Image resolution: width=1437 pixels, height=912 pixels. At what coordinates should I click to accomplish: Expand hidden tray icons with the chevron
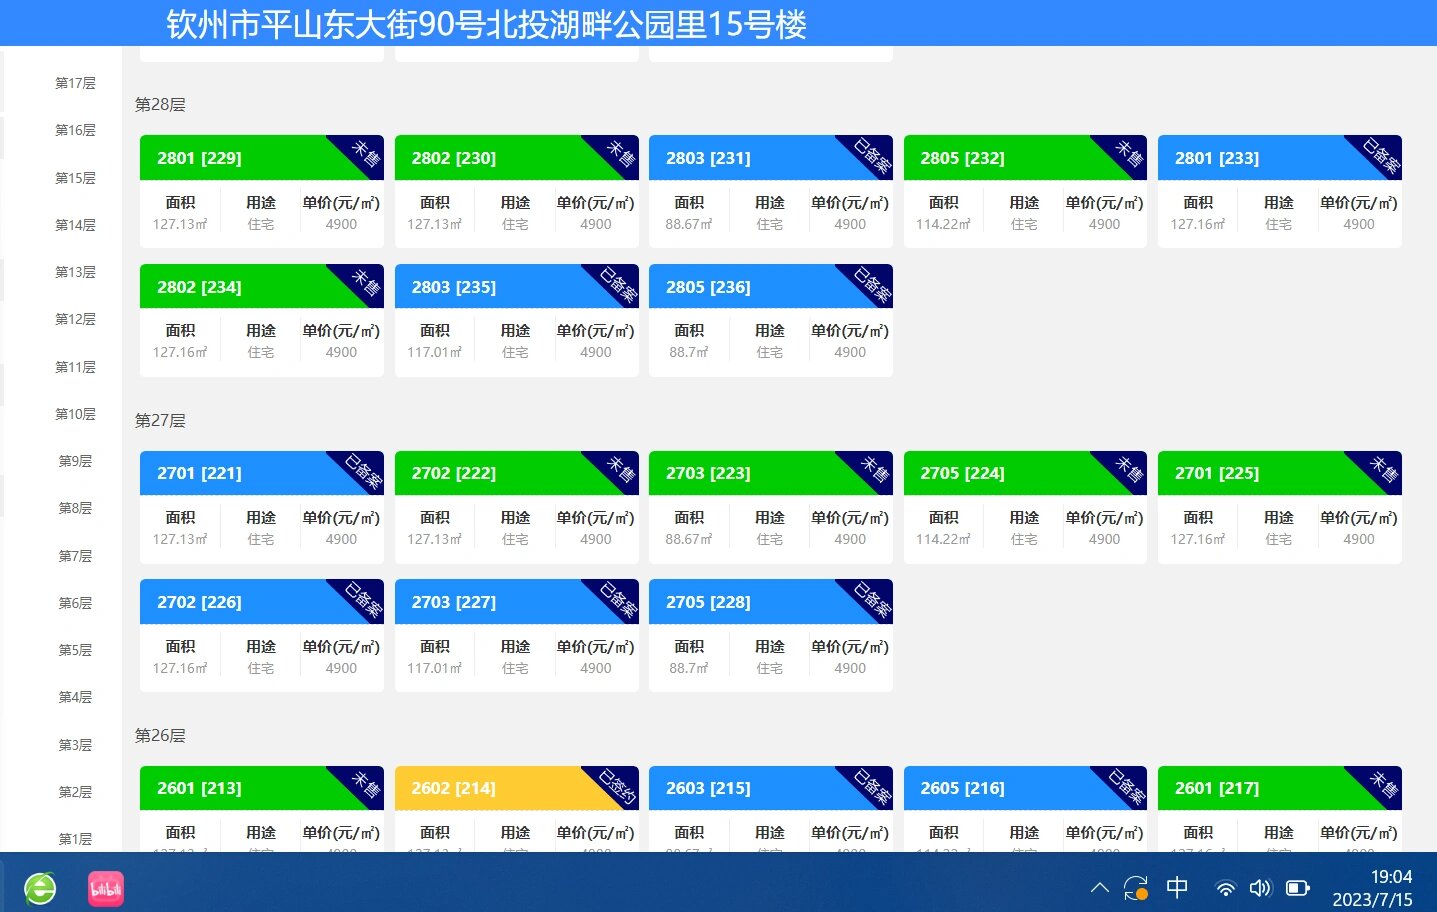click(1099, 887)
